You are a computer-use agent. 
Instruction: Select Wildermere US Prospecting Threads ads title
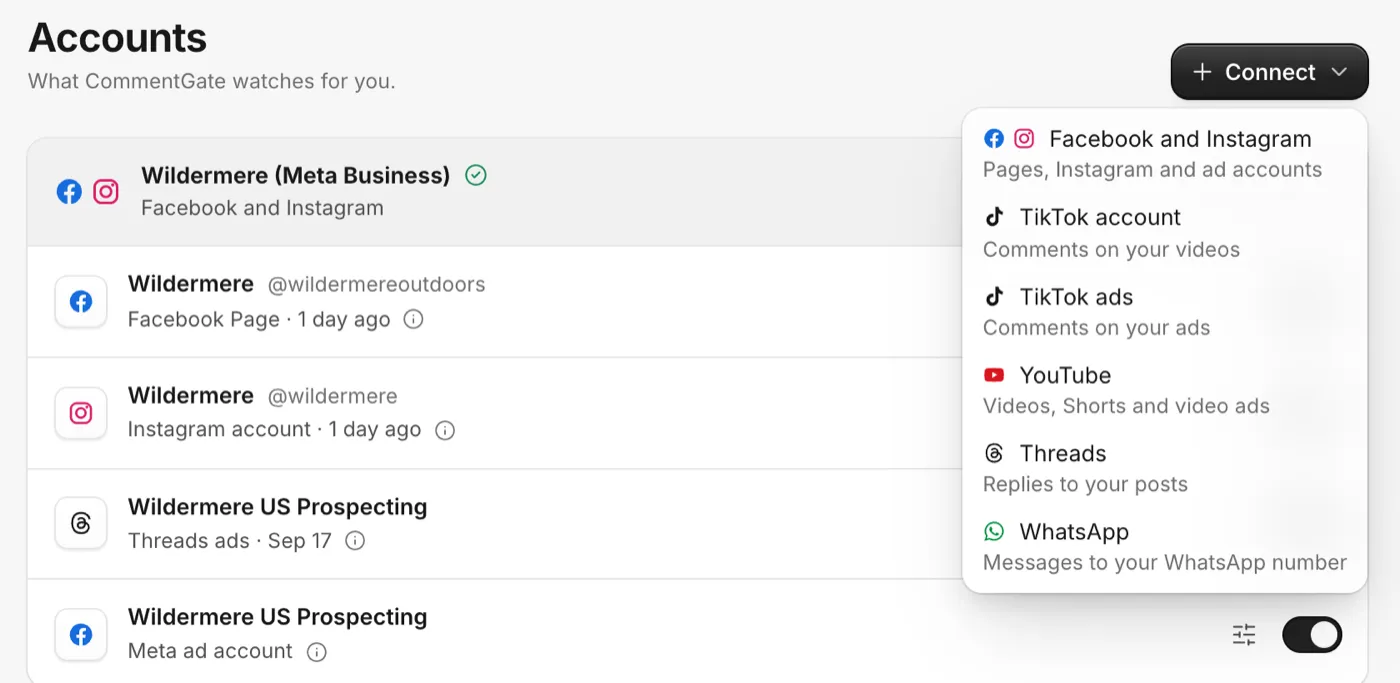point(277,507)
